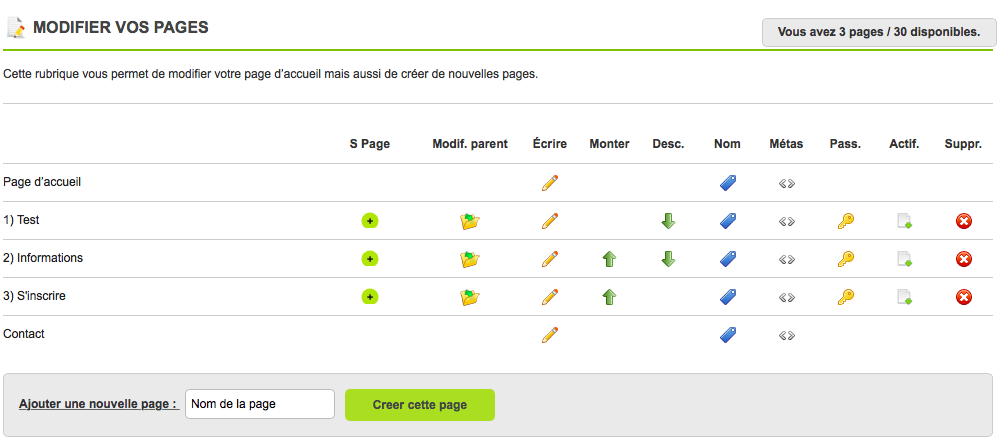The width and height of the screenshot is (1002, 442).
Task: Set password on Test page with key icon
Action: click(846, 221)
